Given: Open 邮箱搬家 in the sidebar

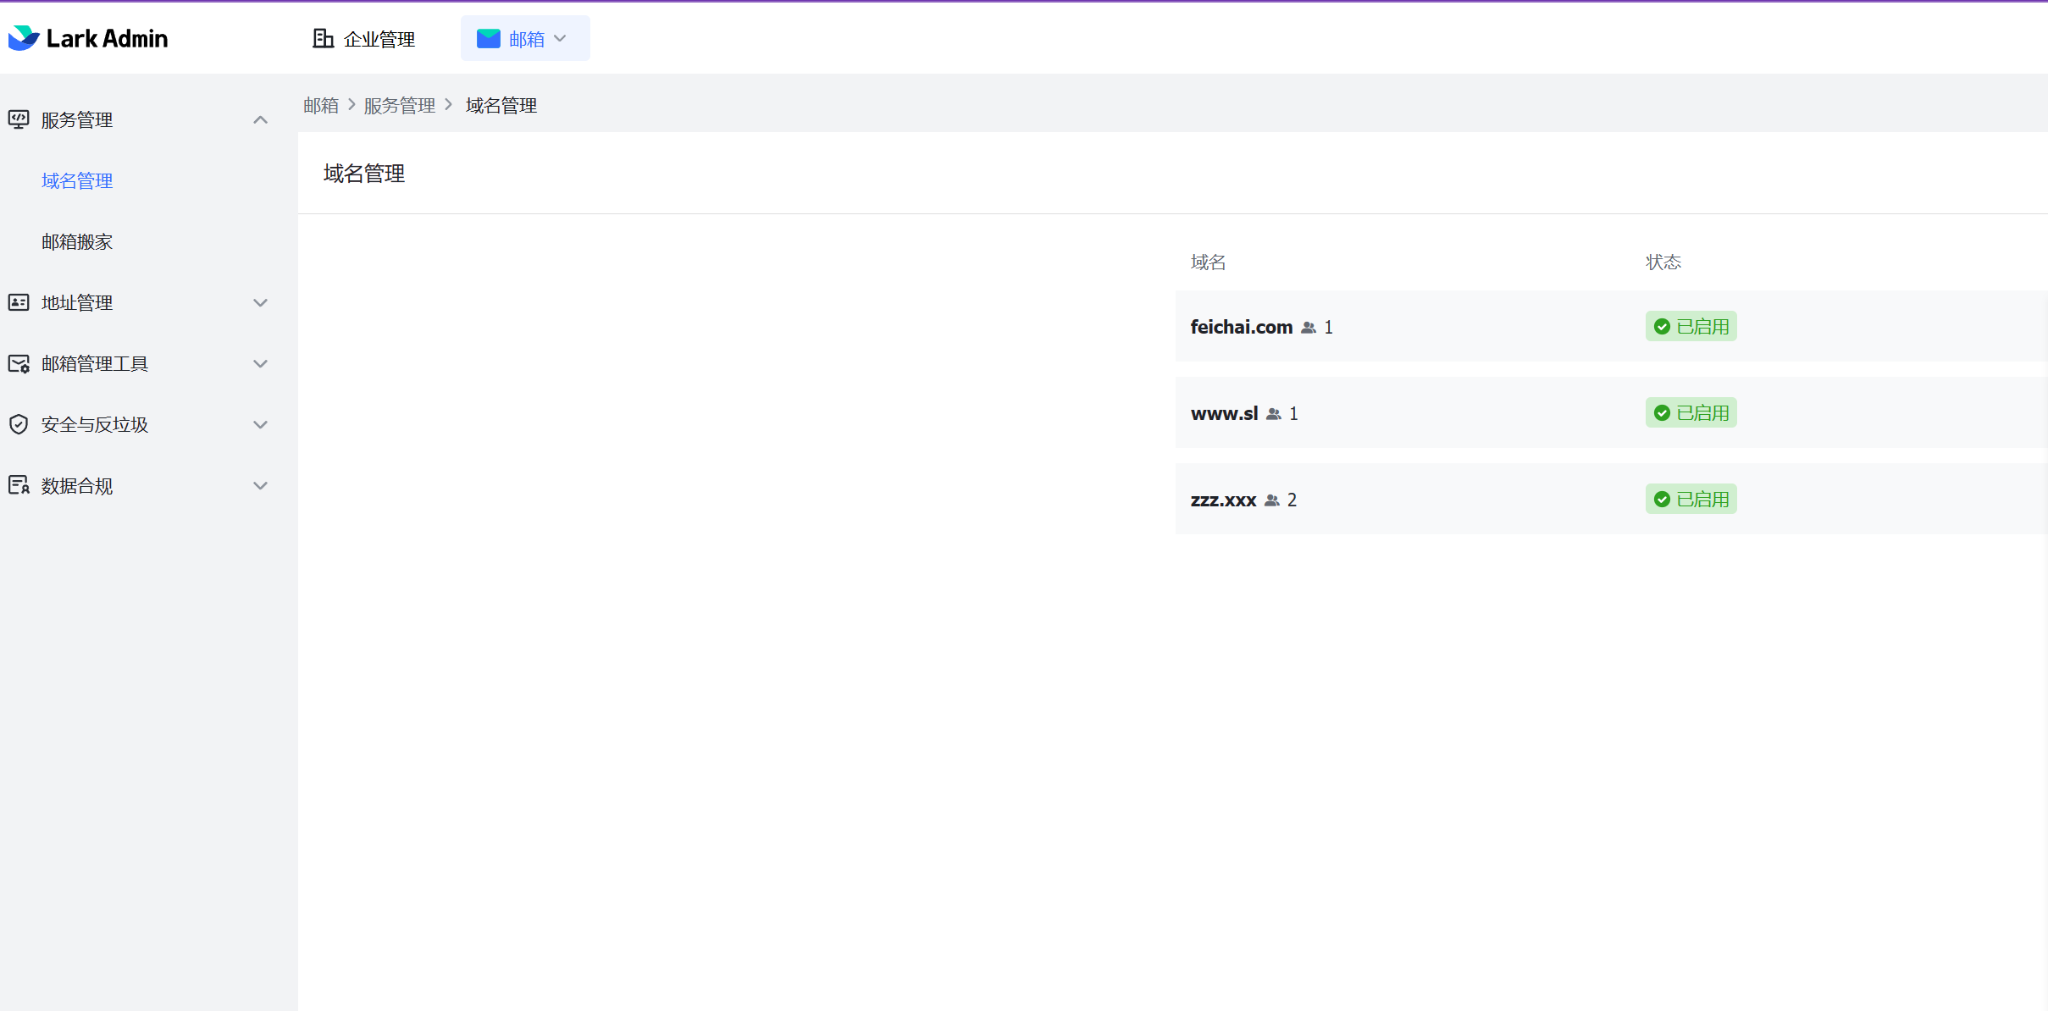Looking at the screenshot, I should [x=77, y=242].
